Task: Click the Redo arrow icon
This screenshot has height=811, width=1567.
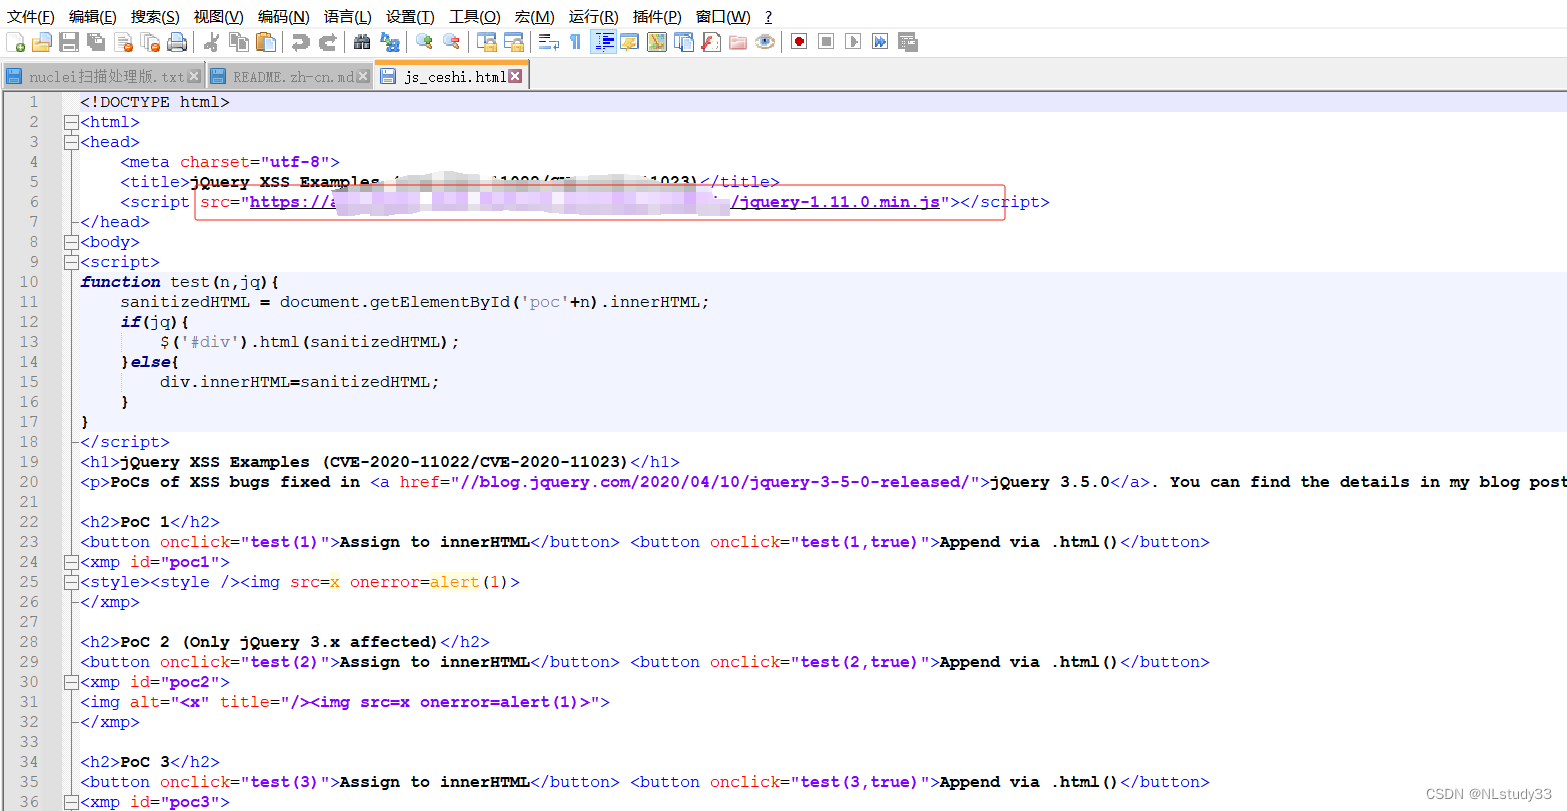Action: click(327, 42)
